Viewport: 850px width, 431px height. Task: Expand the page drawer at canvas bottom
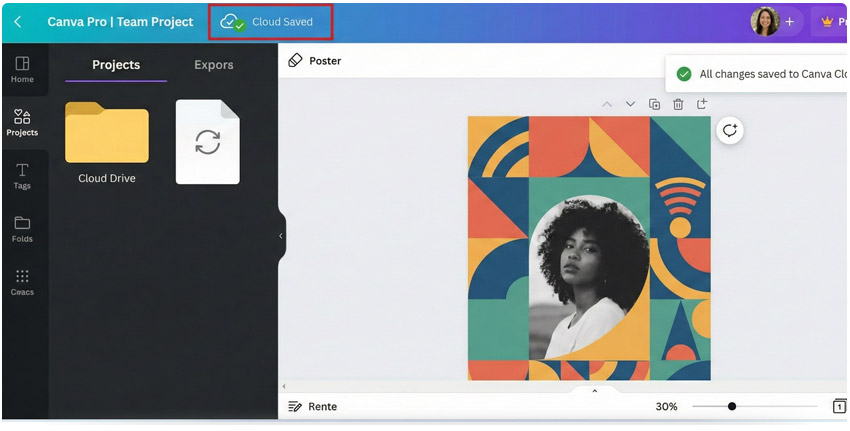pyautogui.click(x=594, y=391)
